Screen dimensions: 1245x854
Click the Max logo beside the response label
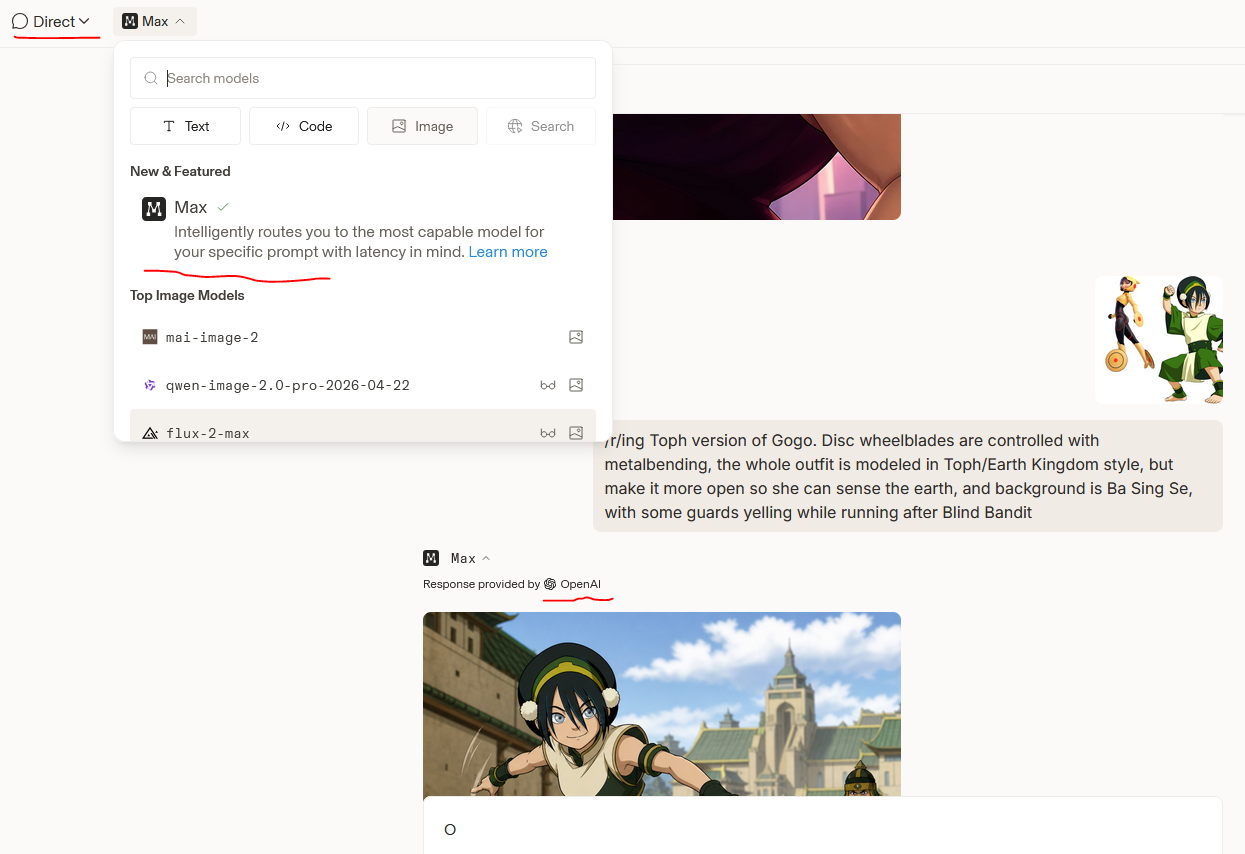pyautogui.click(x=431, y=558)
